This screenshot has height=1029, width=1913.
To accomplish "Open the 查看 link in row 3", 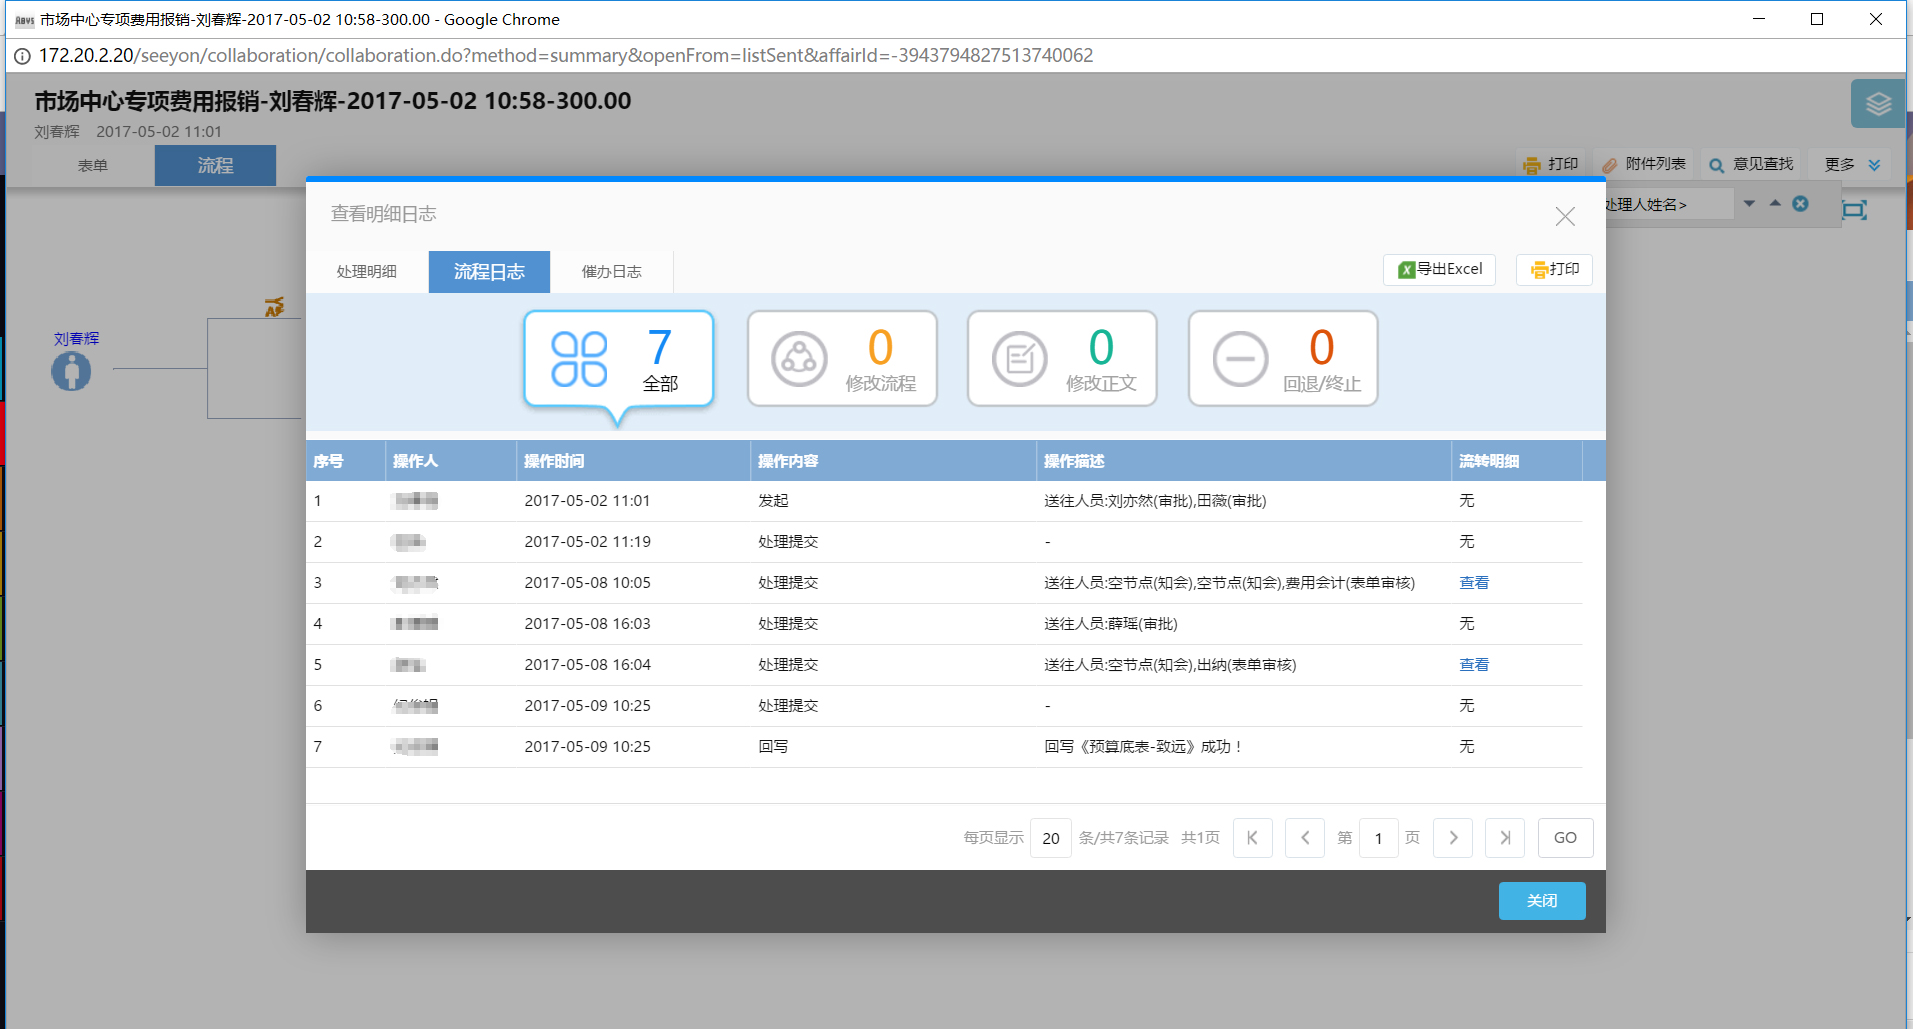I will 1474,583.
